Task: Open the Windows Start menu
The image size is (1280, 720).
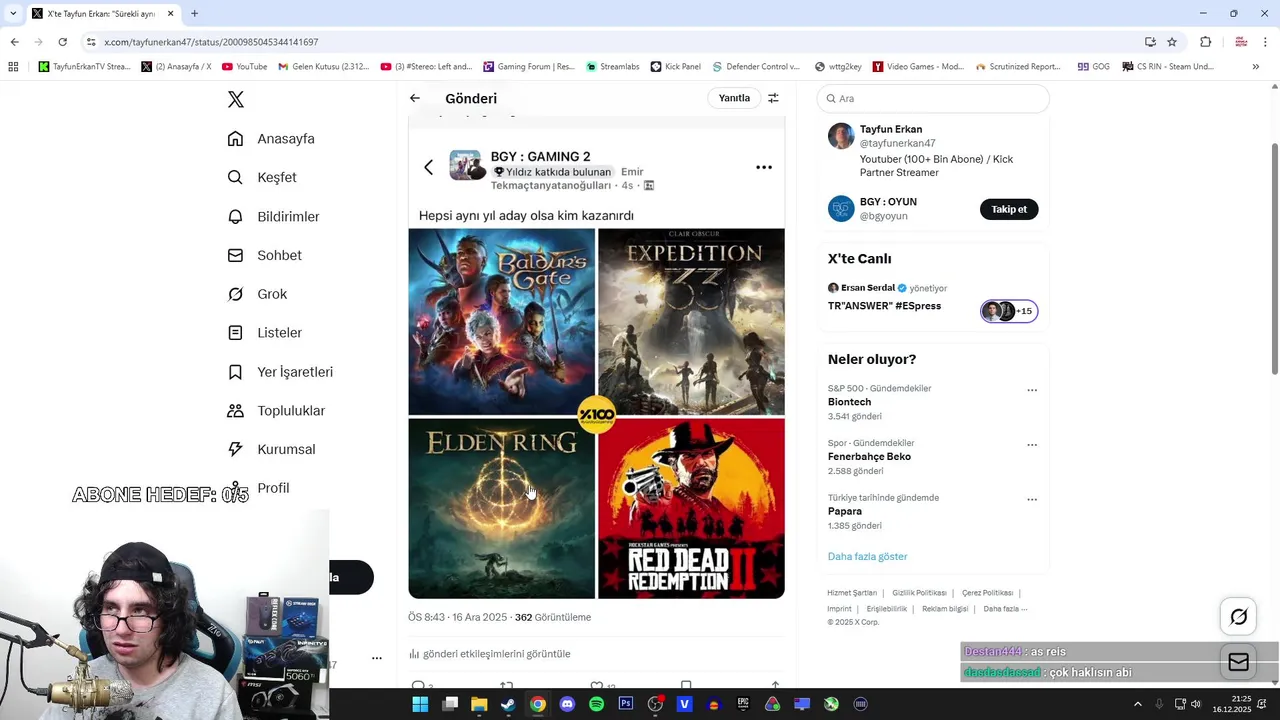Action: pos(420,704)
